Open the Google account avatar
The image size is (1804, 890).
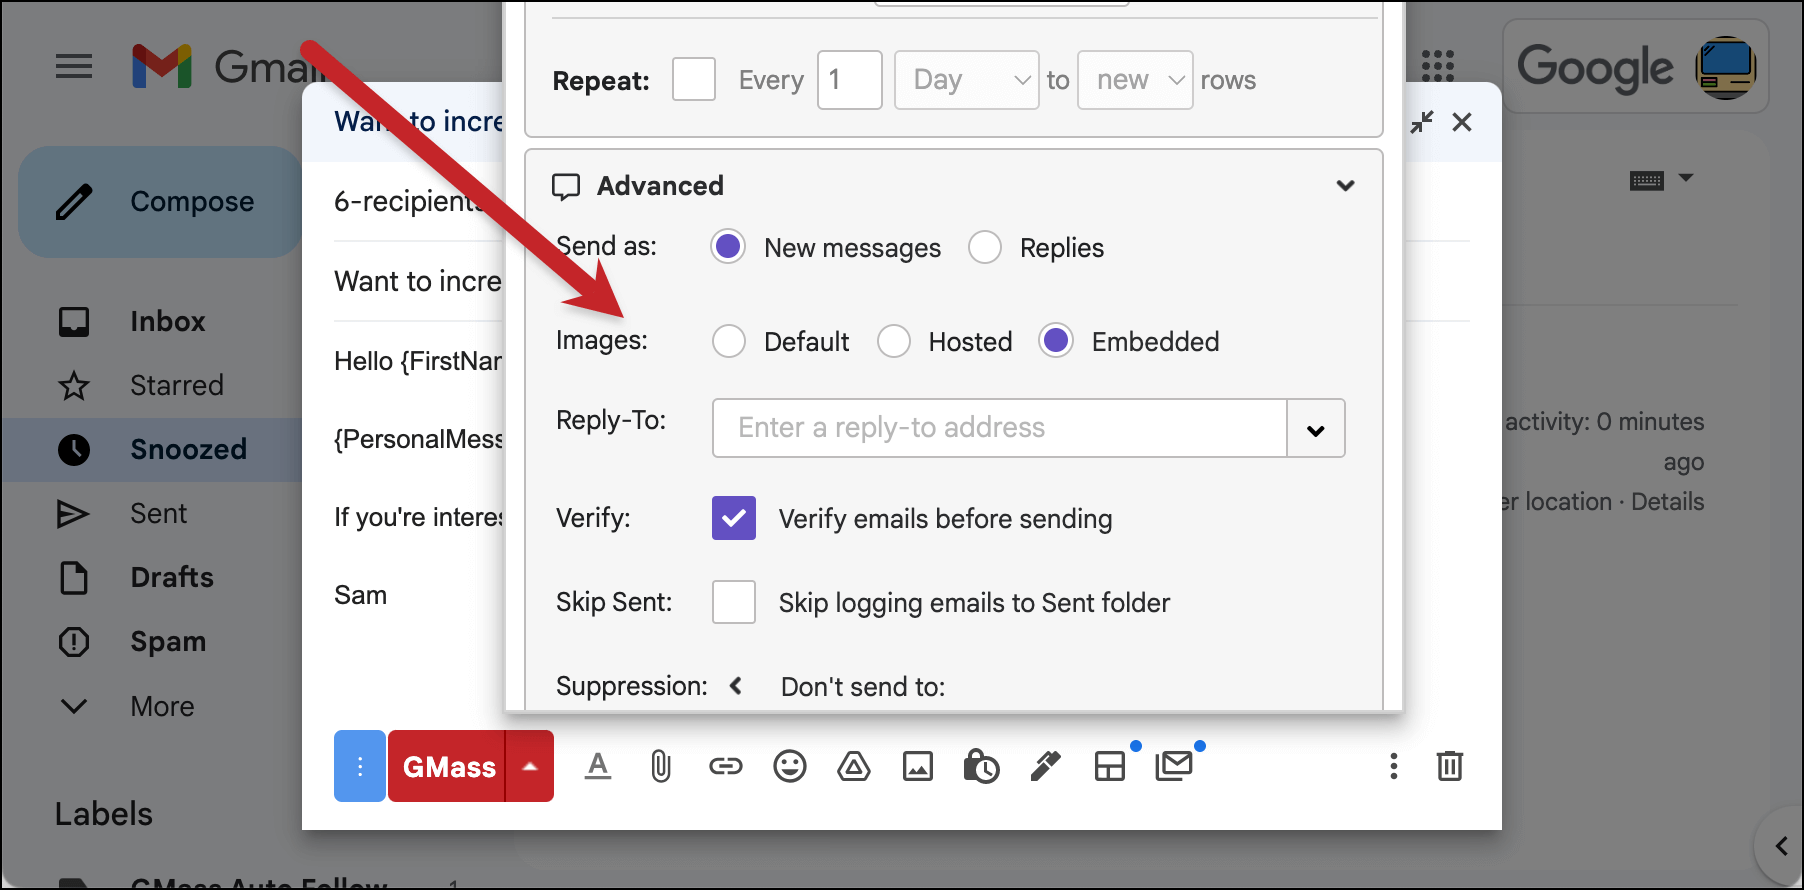click(1725, 67)
